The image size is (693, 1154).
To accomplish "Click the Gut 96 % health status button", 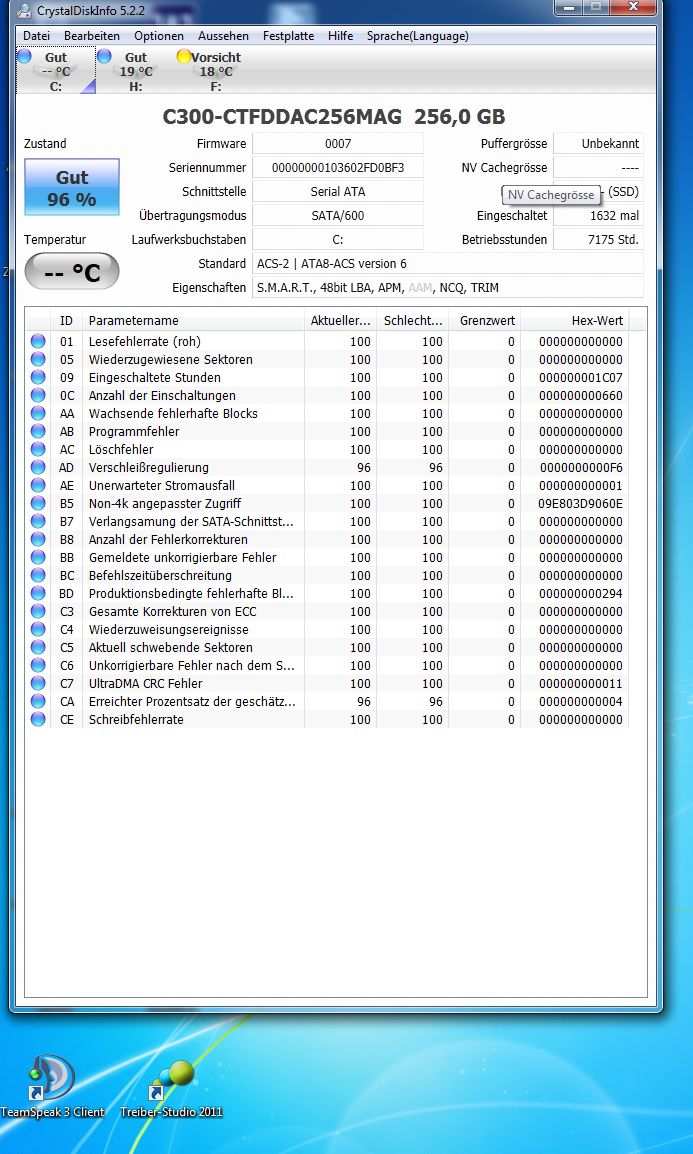I will pos(72,187).
